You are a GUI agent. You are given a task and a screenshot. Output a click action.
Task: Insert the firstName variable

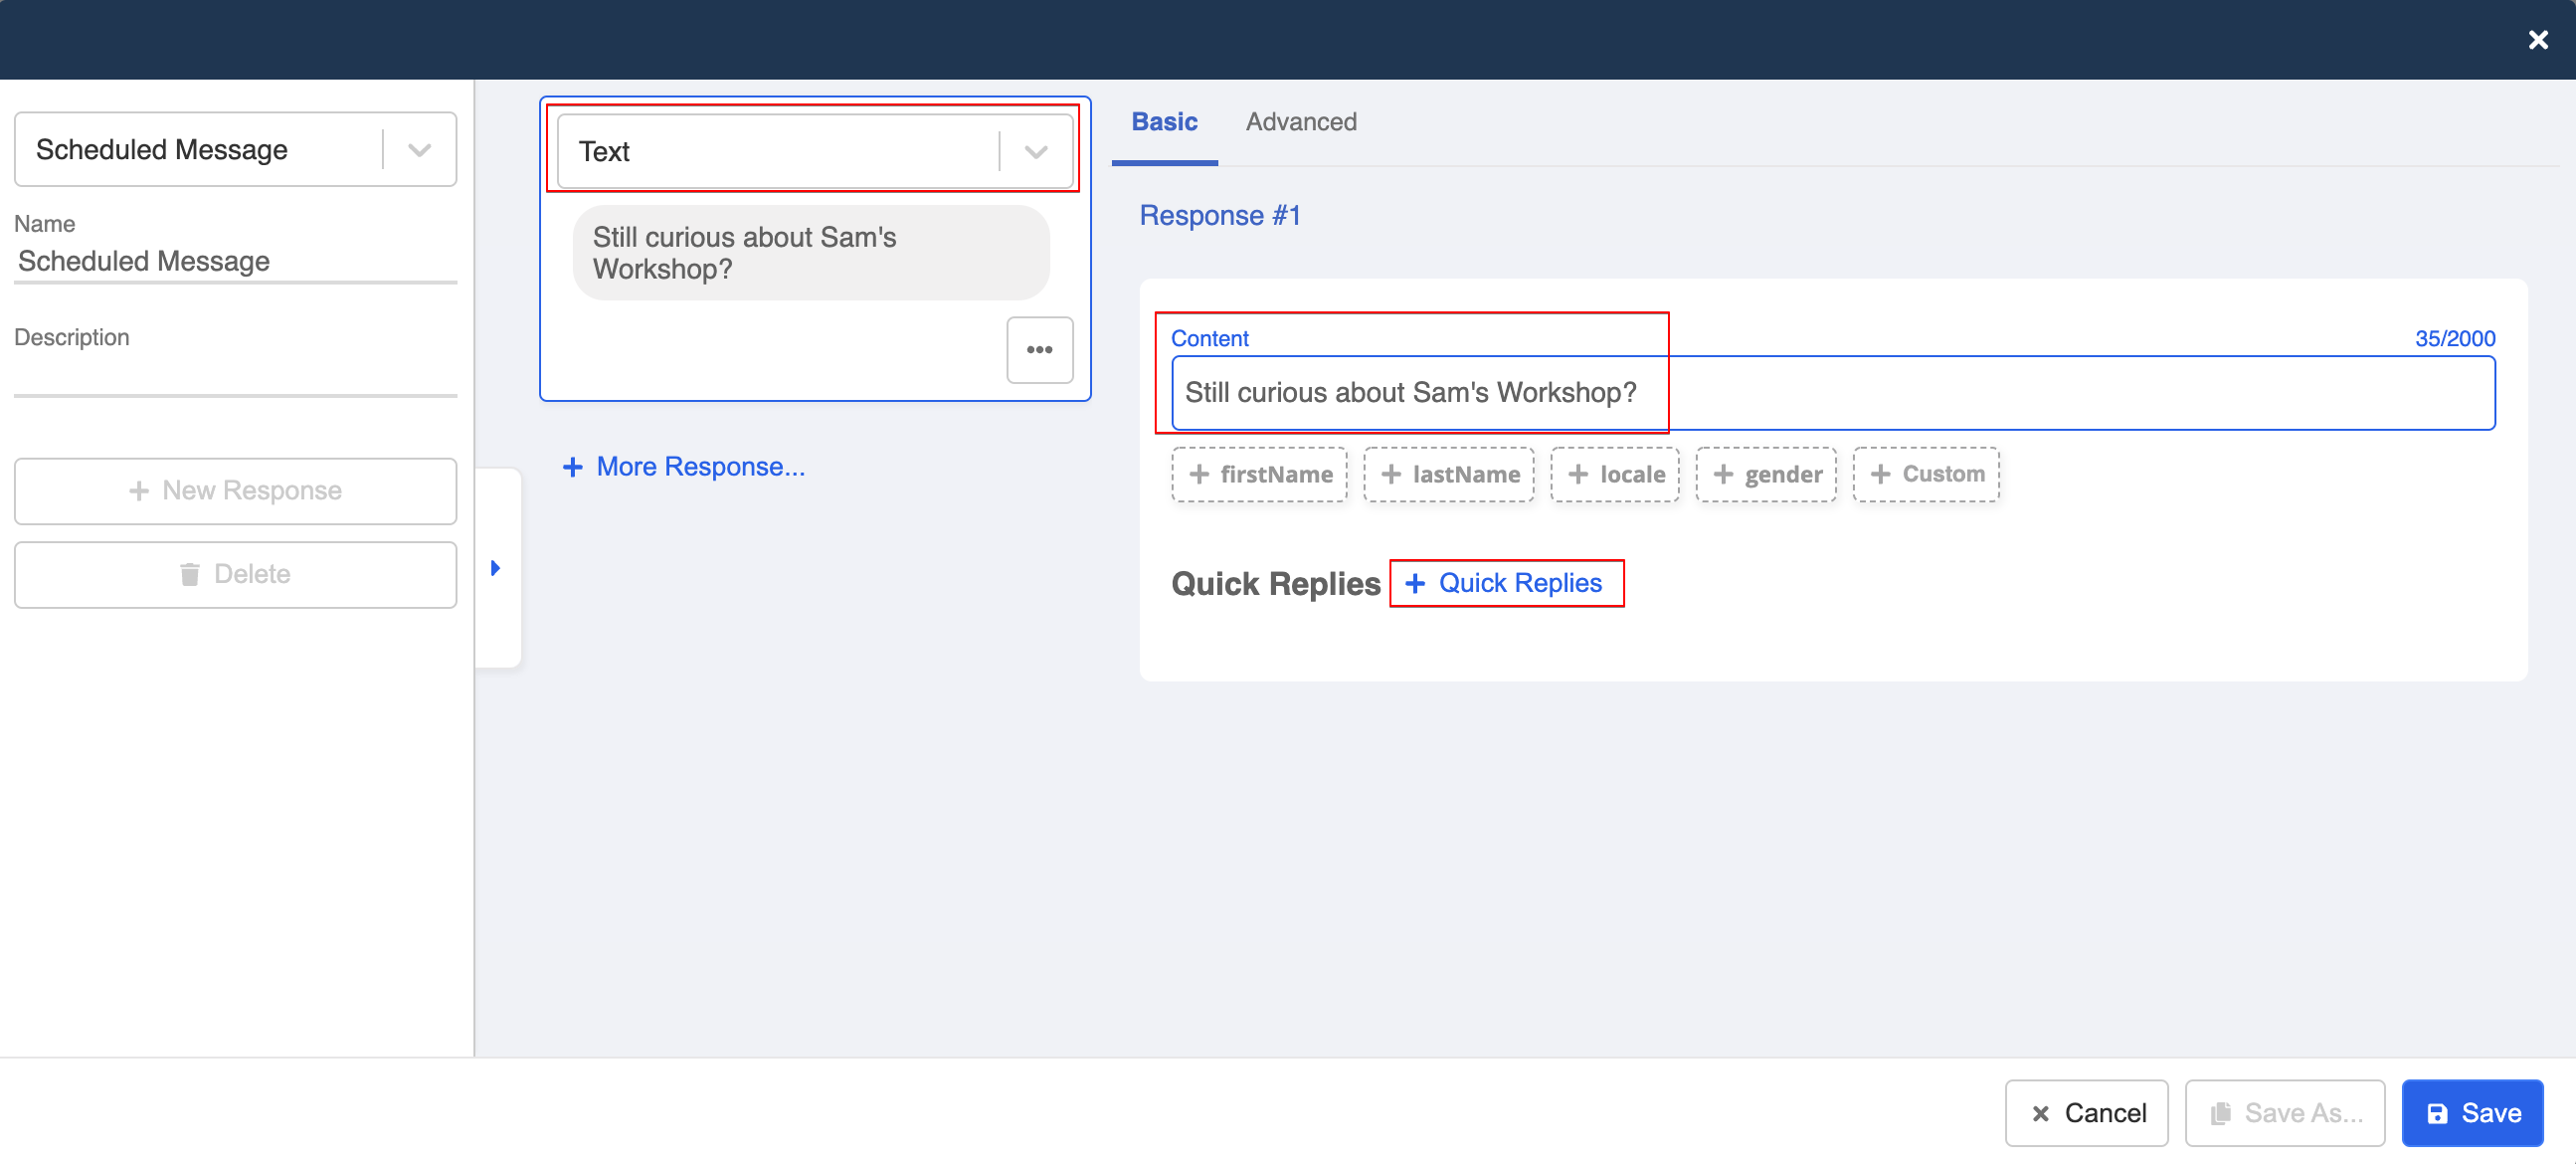coord(1259,474)
